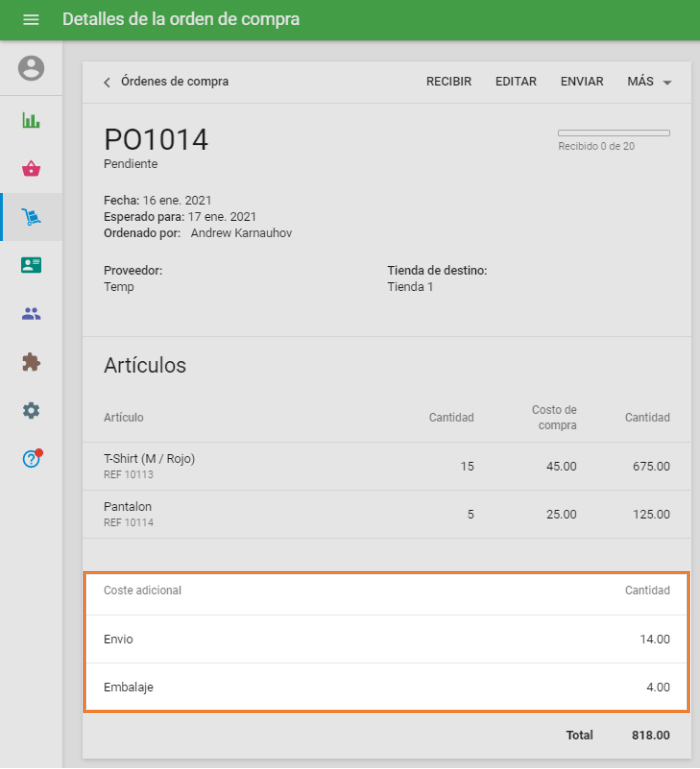Open the items shopping basket icon
700x769 pixels.
click(31, 168)
